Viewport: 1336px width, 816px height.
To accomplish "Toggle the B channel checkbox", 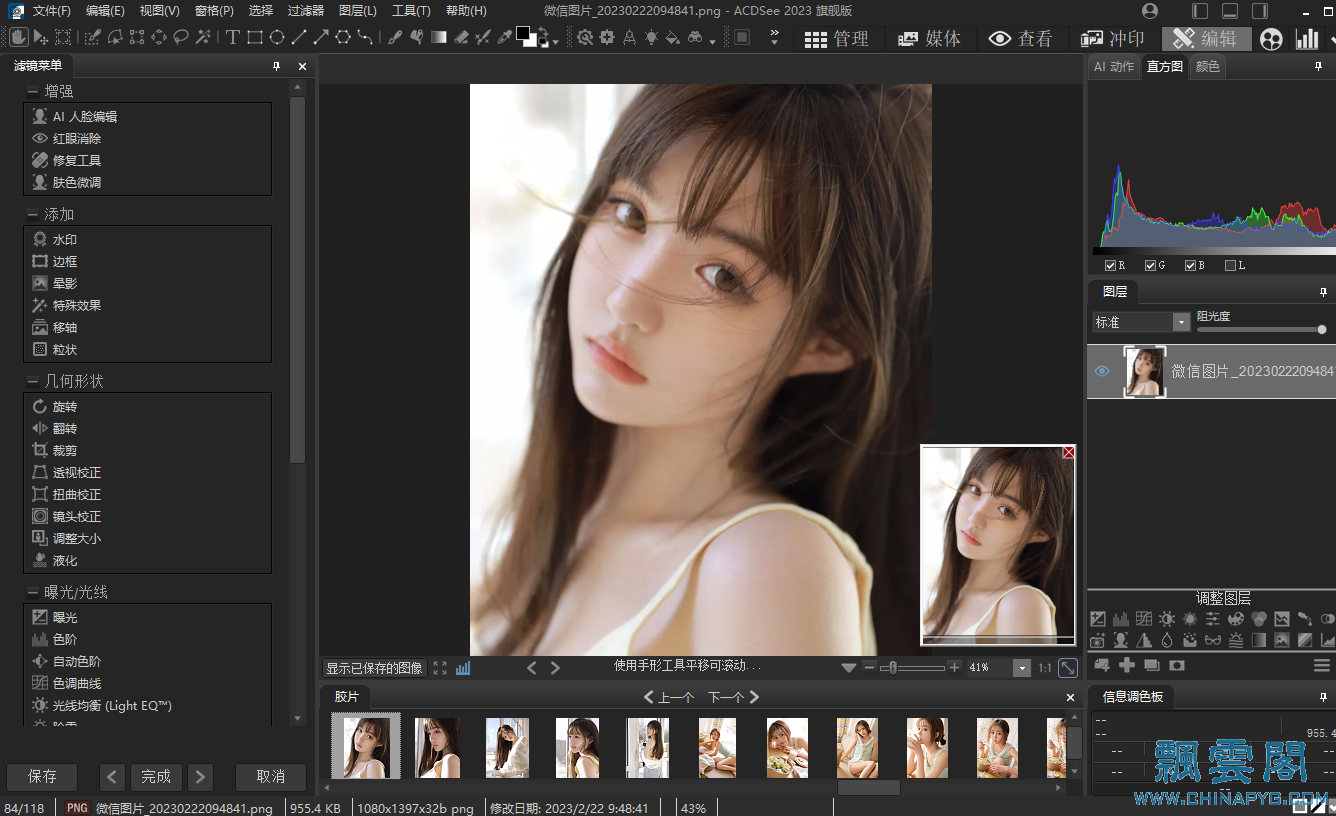I will (x=1190, y=265).
